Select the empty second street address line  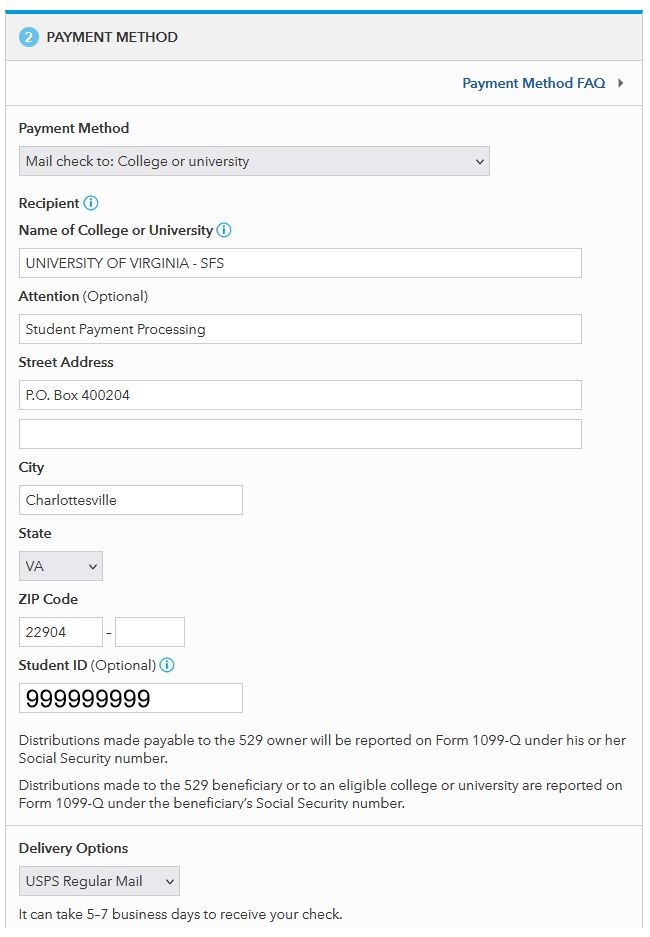click(300, 434)
